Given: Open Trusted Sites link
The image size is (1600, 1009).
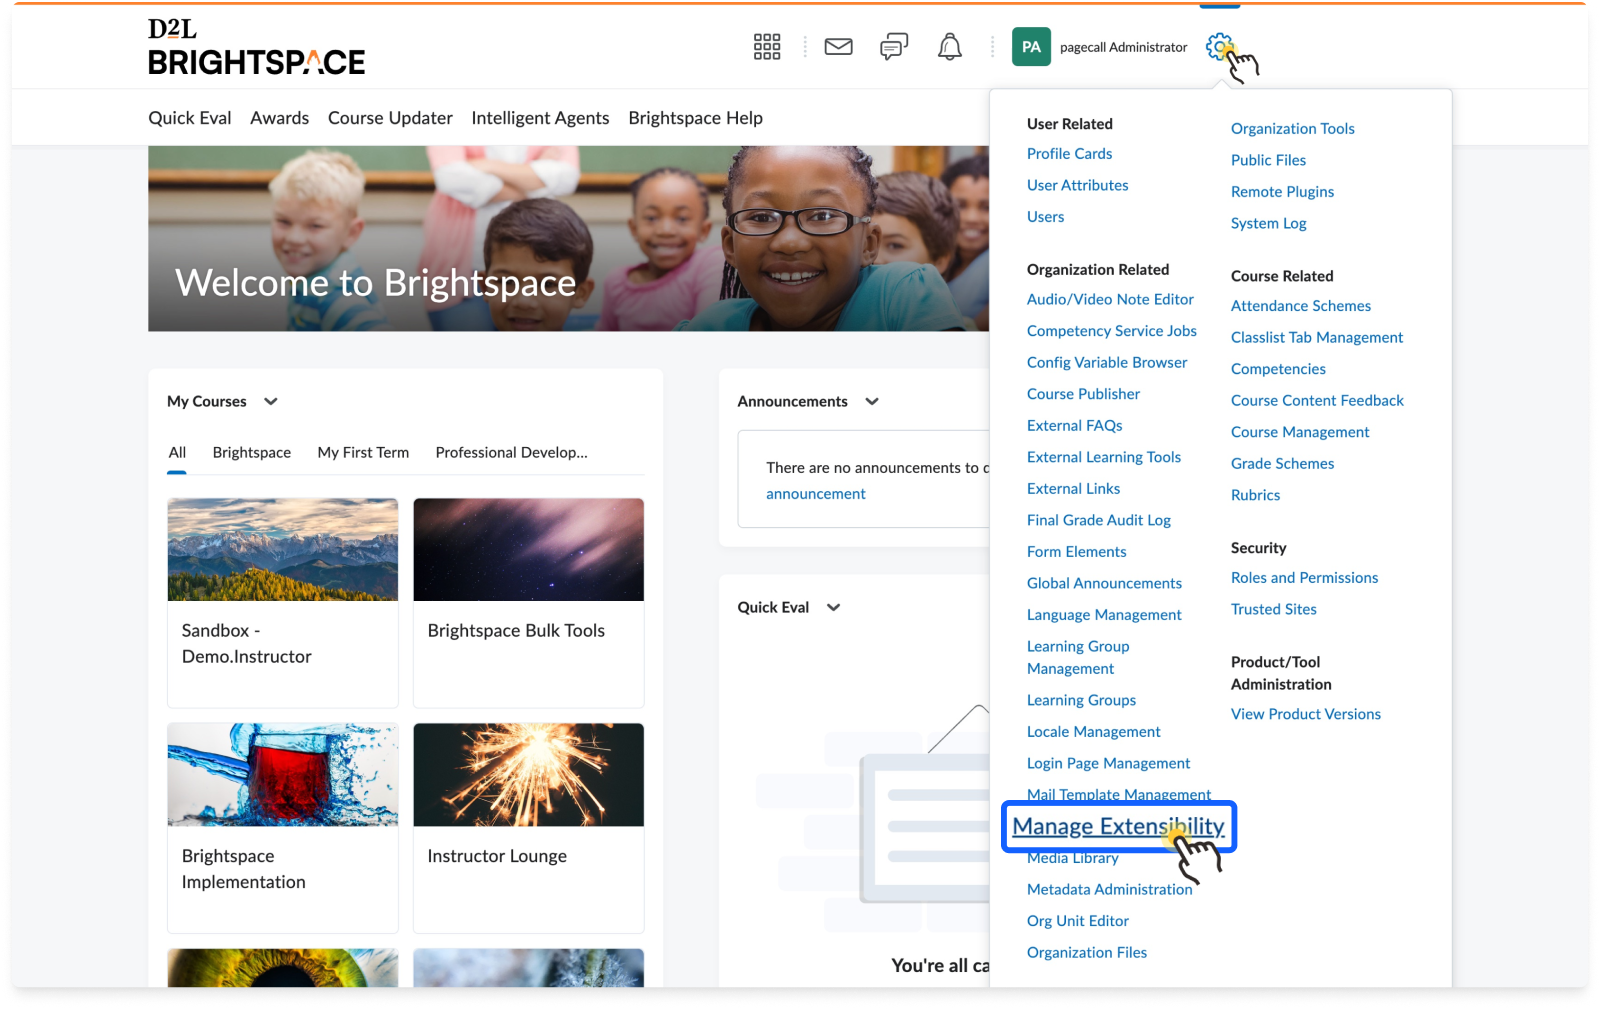Looking at the screenshot, I should pos(1273,610).
